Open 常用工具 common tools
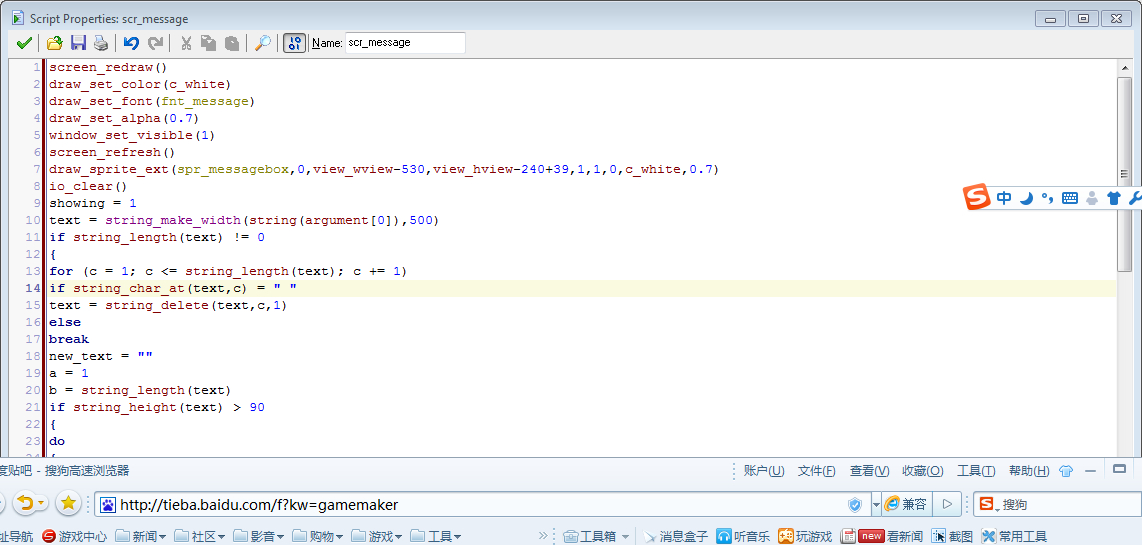Screen dimensions: 1142x545 pyautogui.click(x=1015, y=537)
